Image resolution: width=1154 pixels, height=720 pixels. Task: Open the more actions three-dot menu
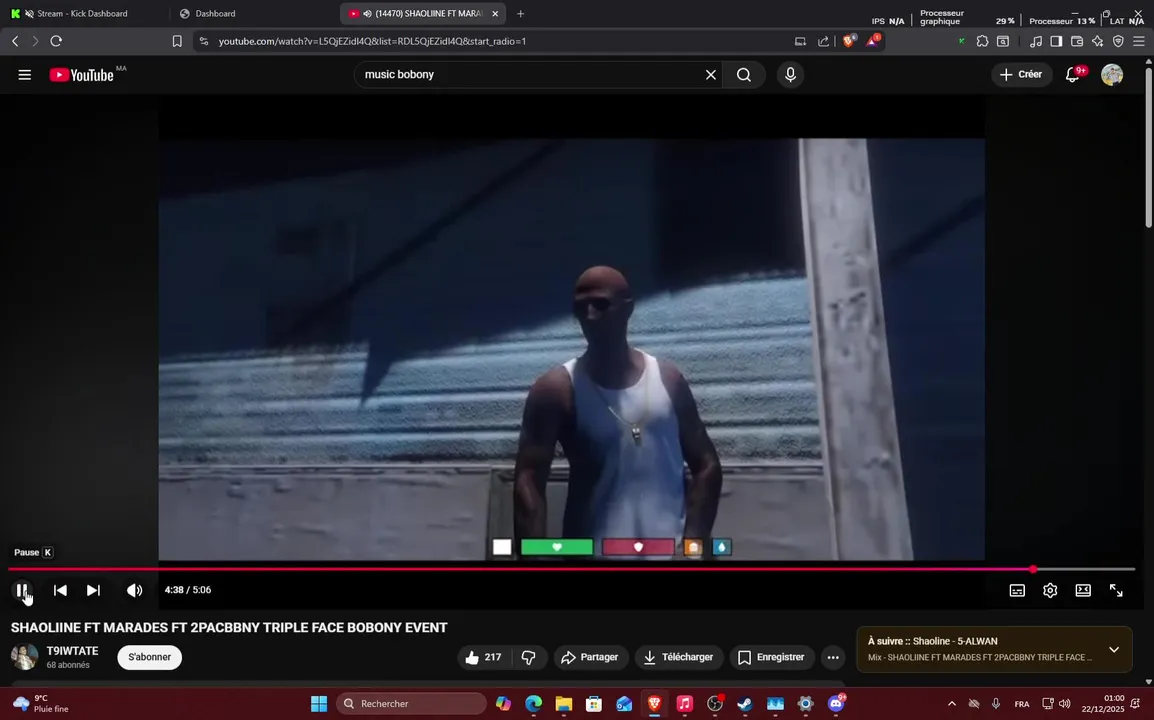pyautogui.click(x=833, y=657)
